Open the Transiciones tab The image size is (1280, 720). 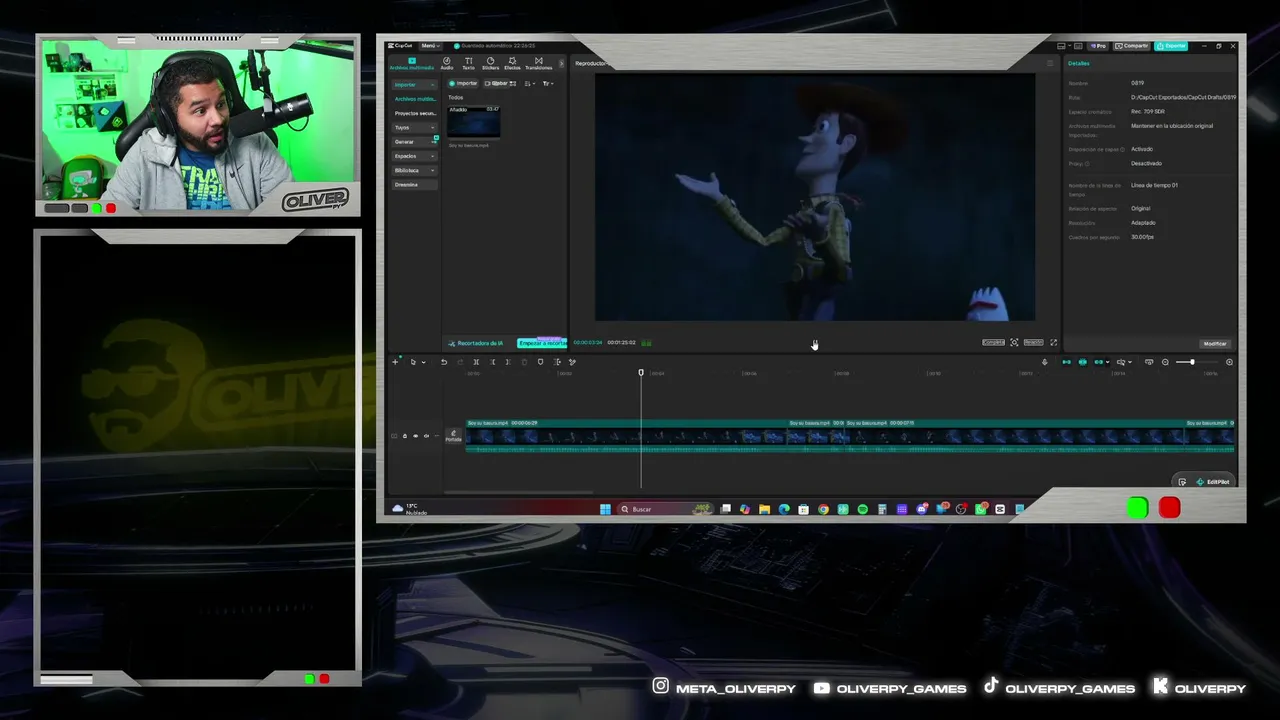(x=538, y=64)
